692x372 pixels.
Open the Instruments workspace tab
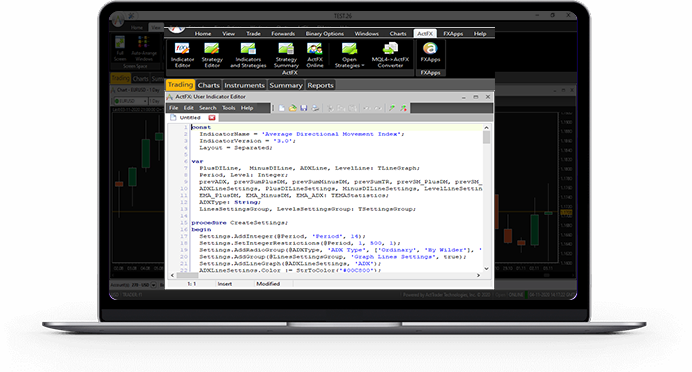click(244, 85)
